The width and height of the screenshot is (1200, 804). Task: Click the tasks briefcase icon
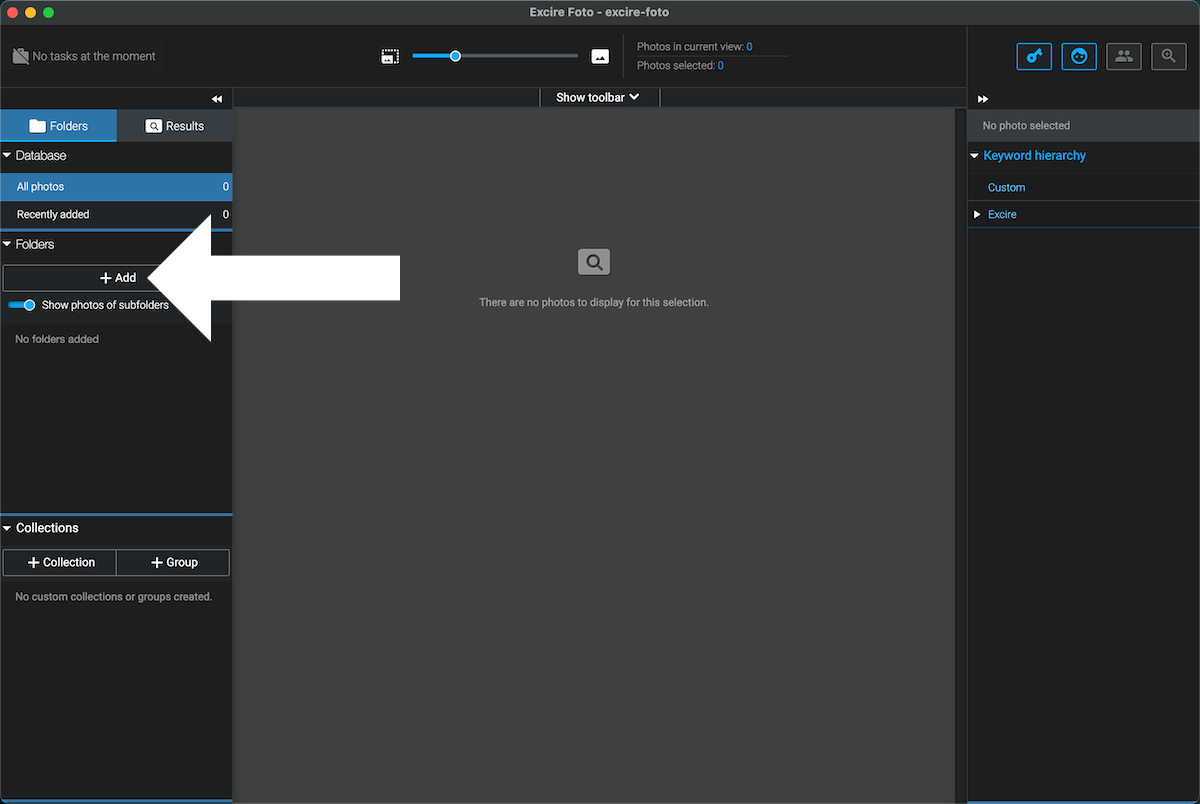pyautogui.click(x=20, y=56)
